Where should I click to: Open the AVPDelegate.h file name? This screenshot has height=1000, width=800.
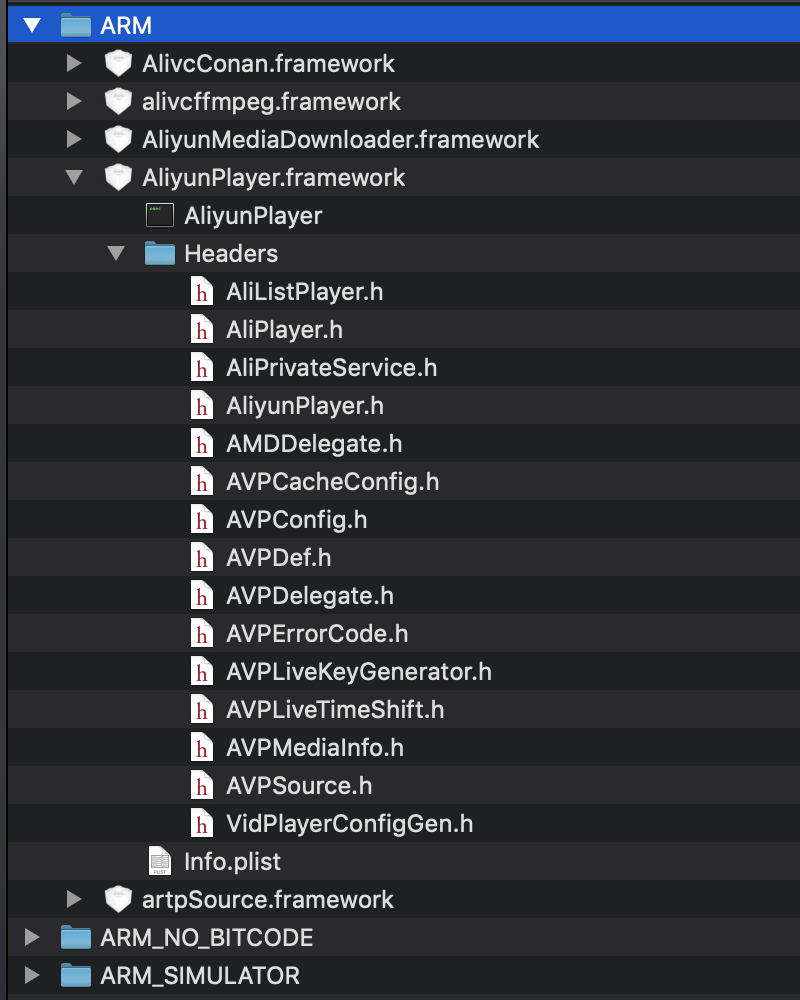click(310, 596)
